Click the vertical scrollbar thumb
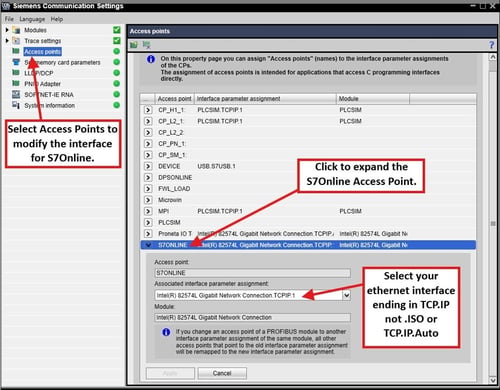 (493, 224)
